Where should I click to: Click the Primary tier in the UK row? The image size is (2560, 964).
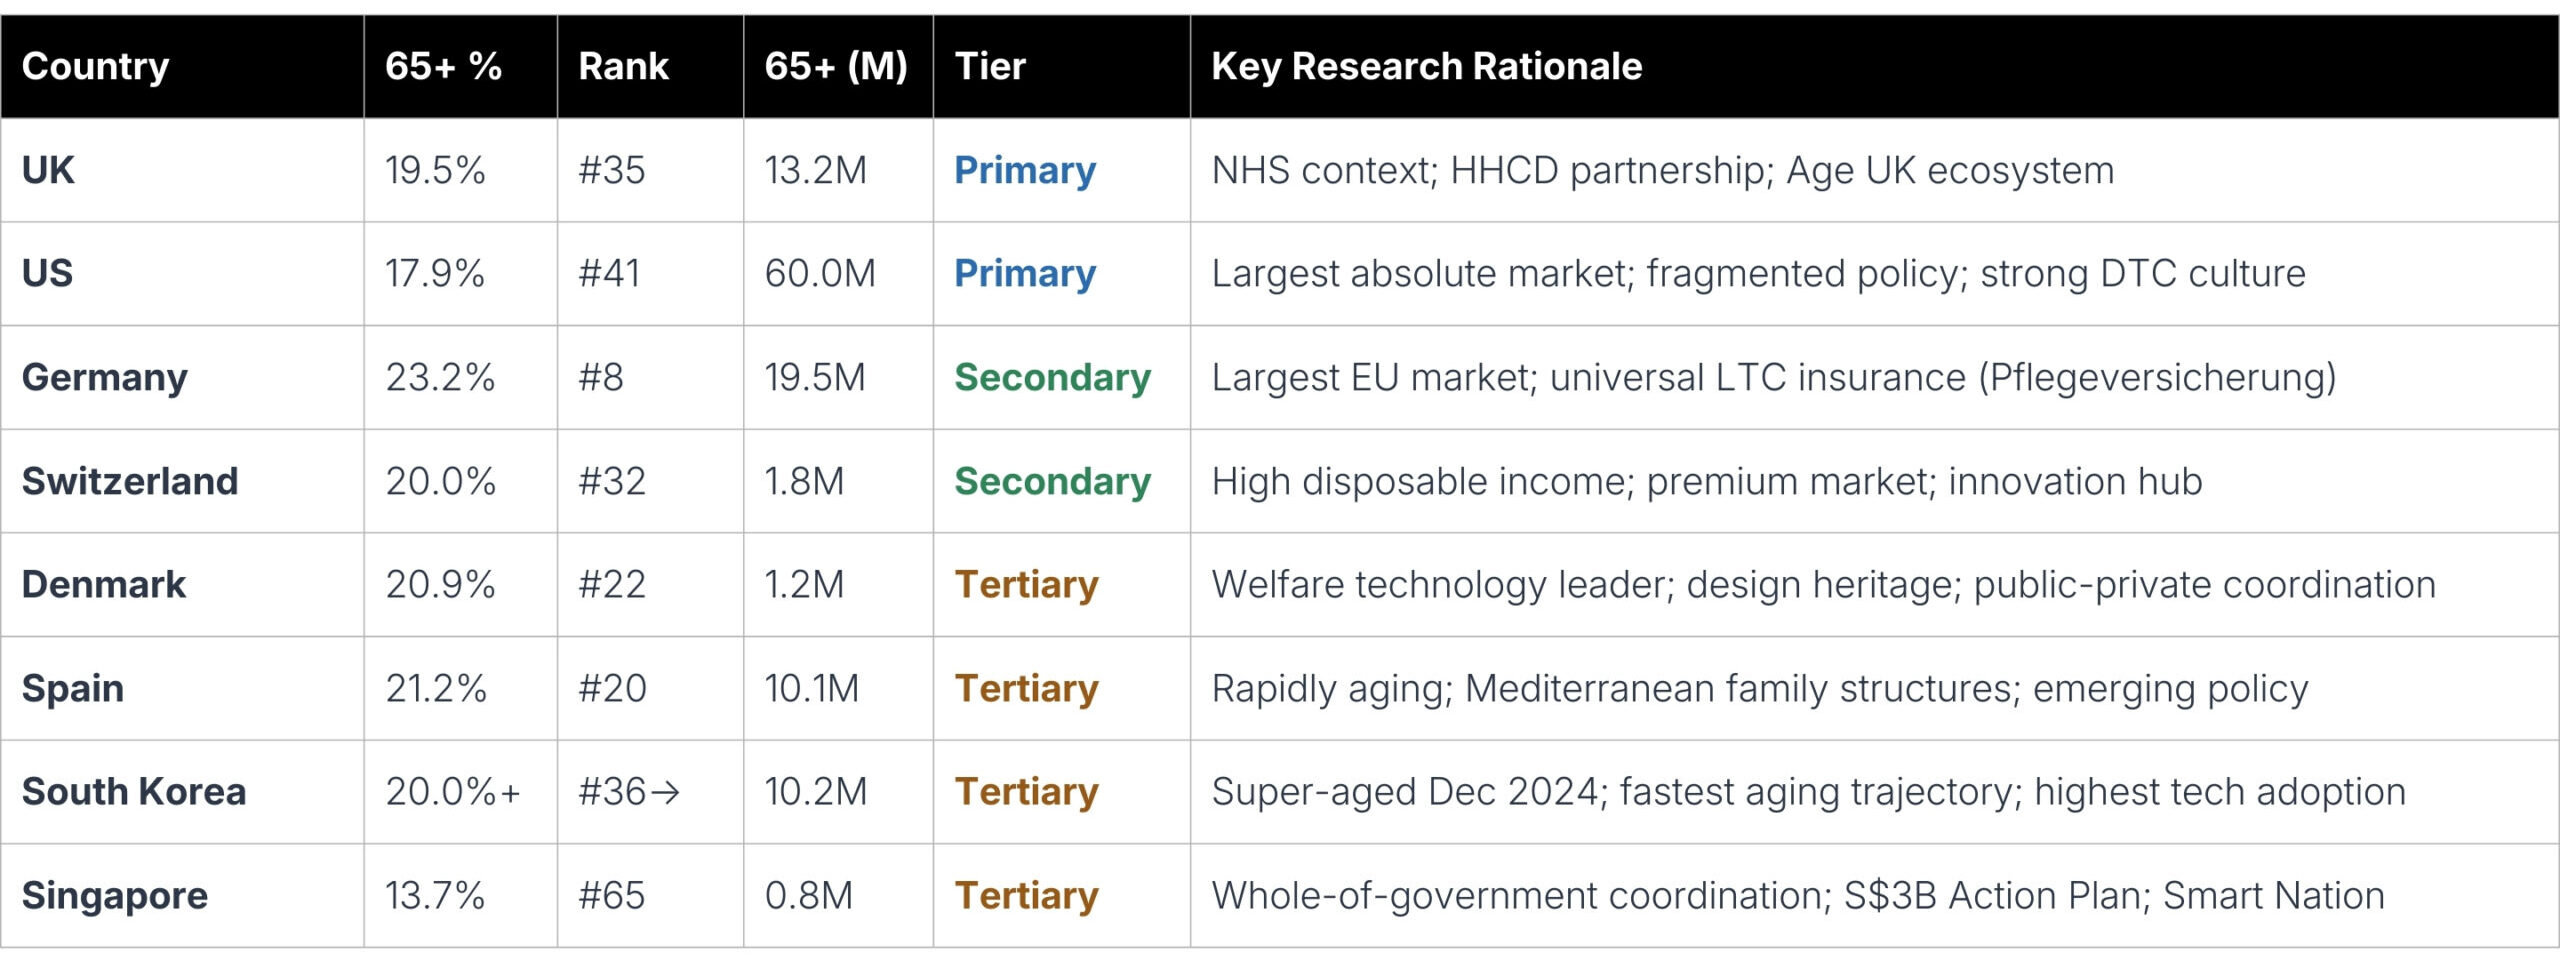click(1025, 170)
